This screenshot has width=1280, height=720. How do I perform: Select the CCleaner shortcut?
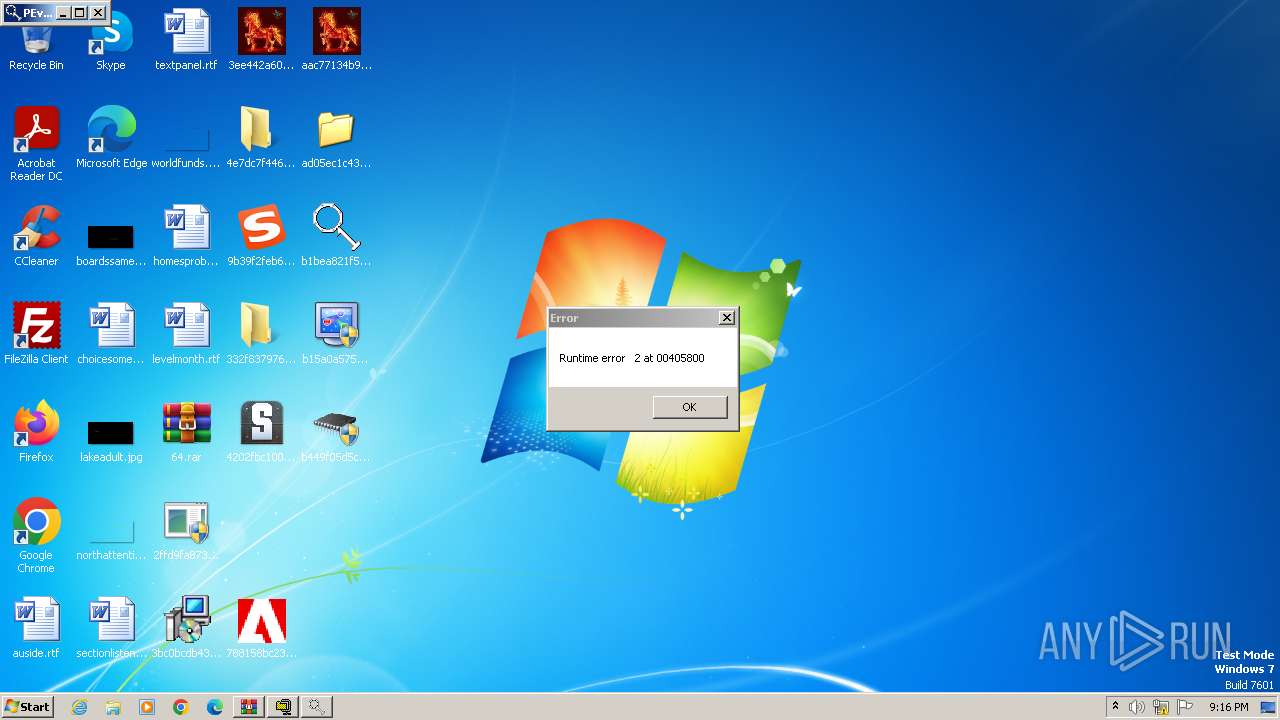(x=36, y=237)
